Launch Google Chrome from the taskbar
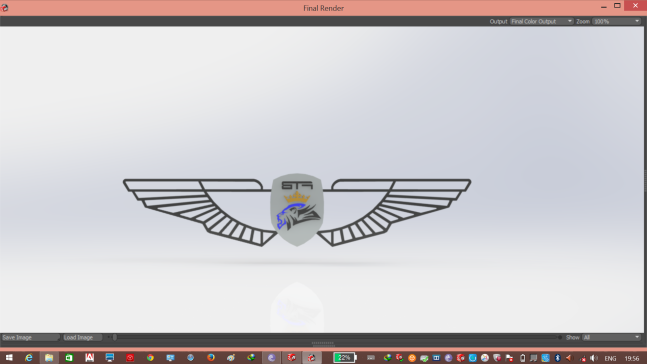Viewport: 647px width, 364px height. pyautogui.click(x=150, y=358)
